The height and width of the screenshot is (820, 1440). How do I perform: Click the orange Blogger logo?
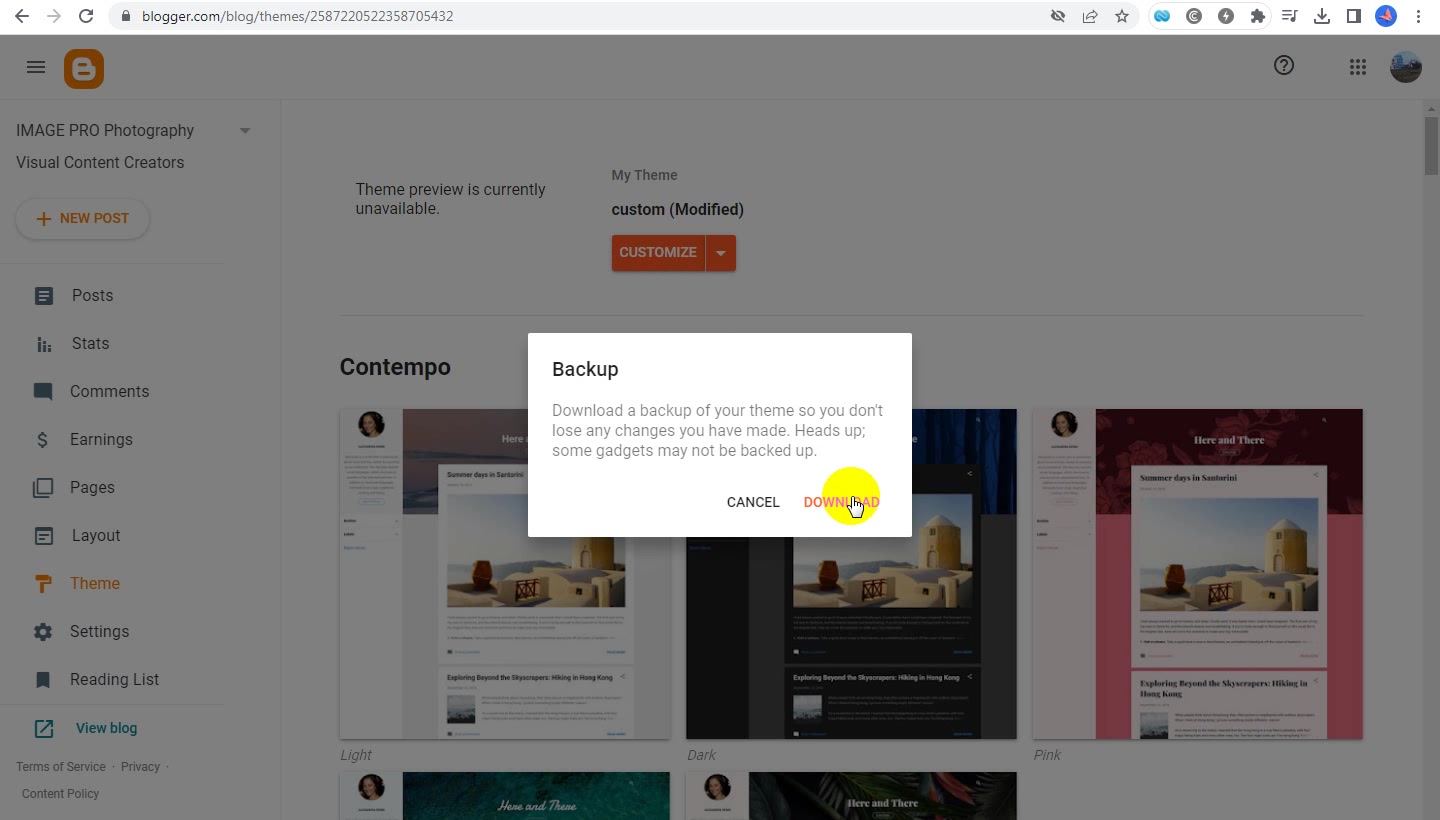click(84, 68)
